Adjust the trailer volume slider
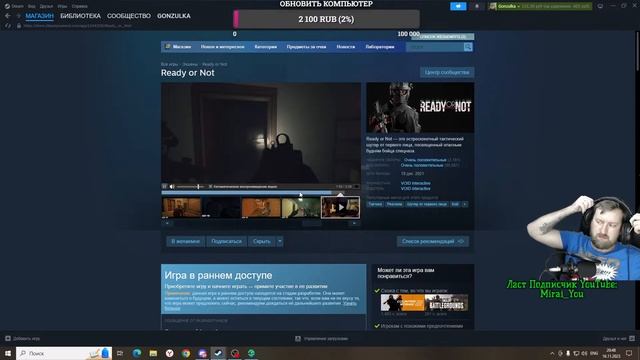The width and height of the screenshot is (640, 360). (x=190, y=187)
